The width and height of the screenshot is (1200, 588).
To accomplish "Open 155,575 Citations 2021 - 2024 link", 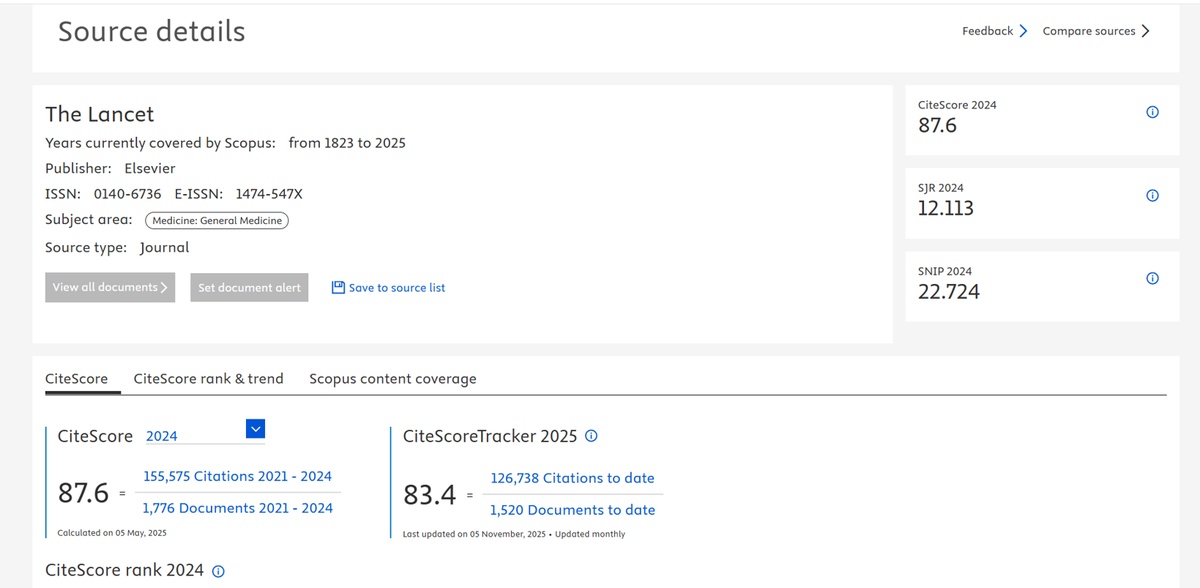I will point(237,476).
